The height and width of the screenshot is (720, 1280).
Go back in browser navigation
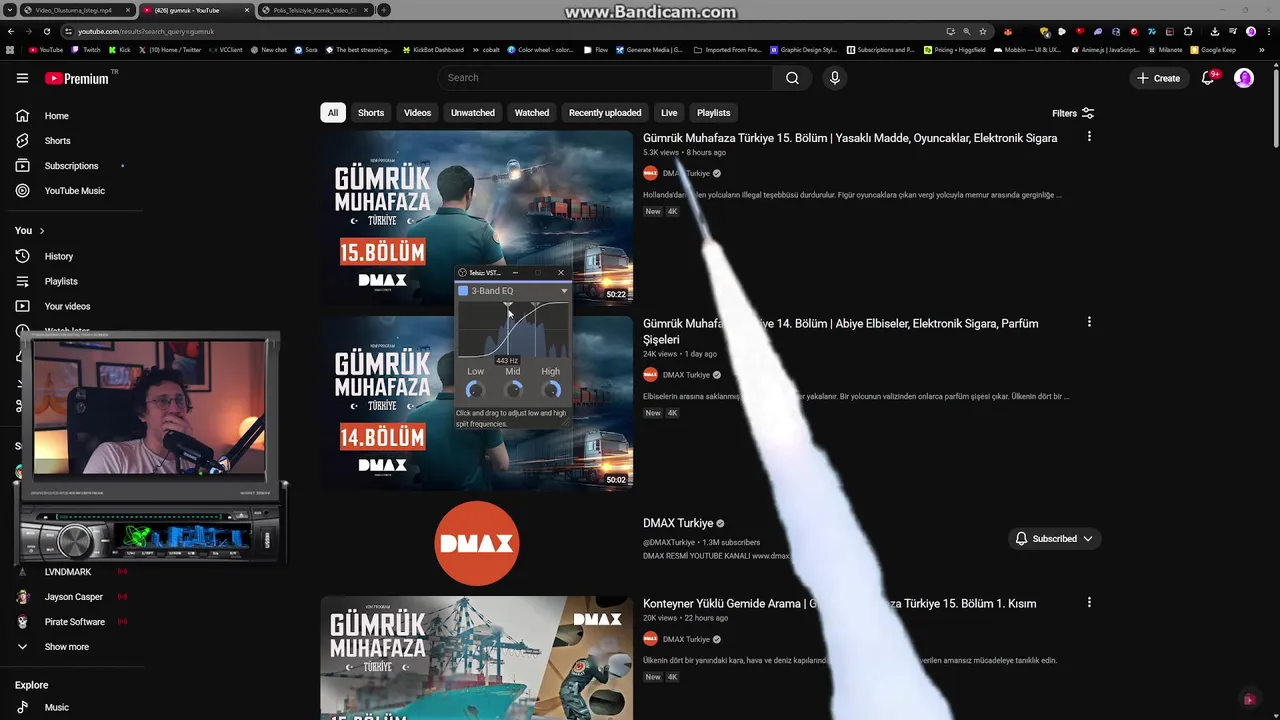(x=11, y=31)
